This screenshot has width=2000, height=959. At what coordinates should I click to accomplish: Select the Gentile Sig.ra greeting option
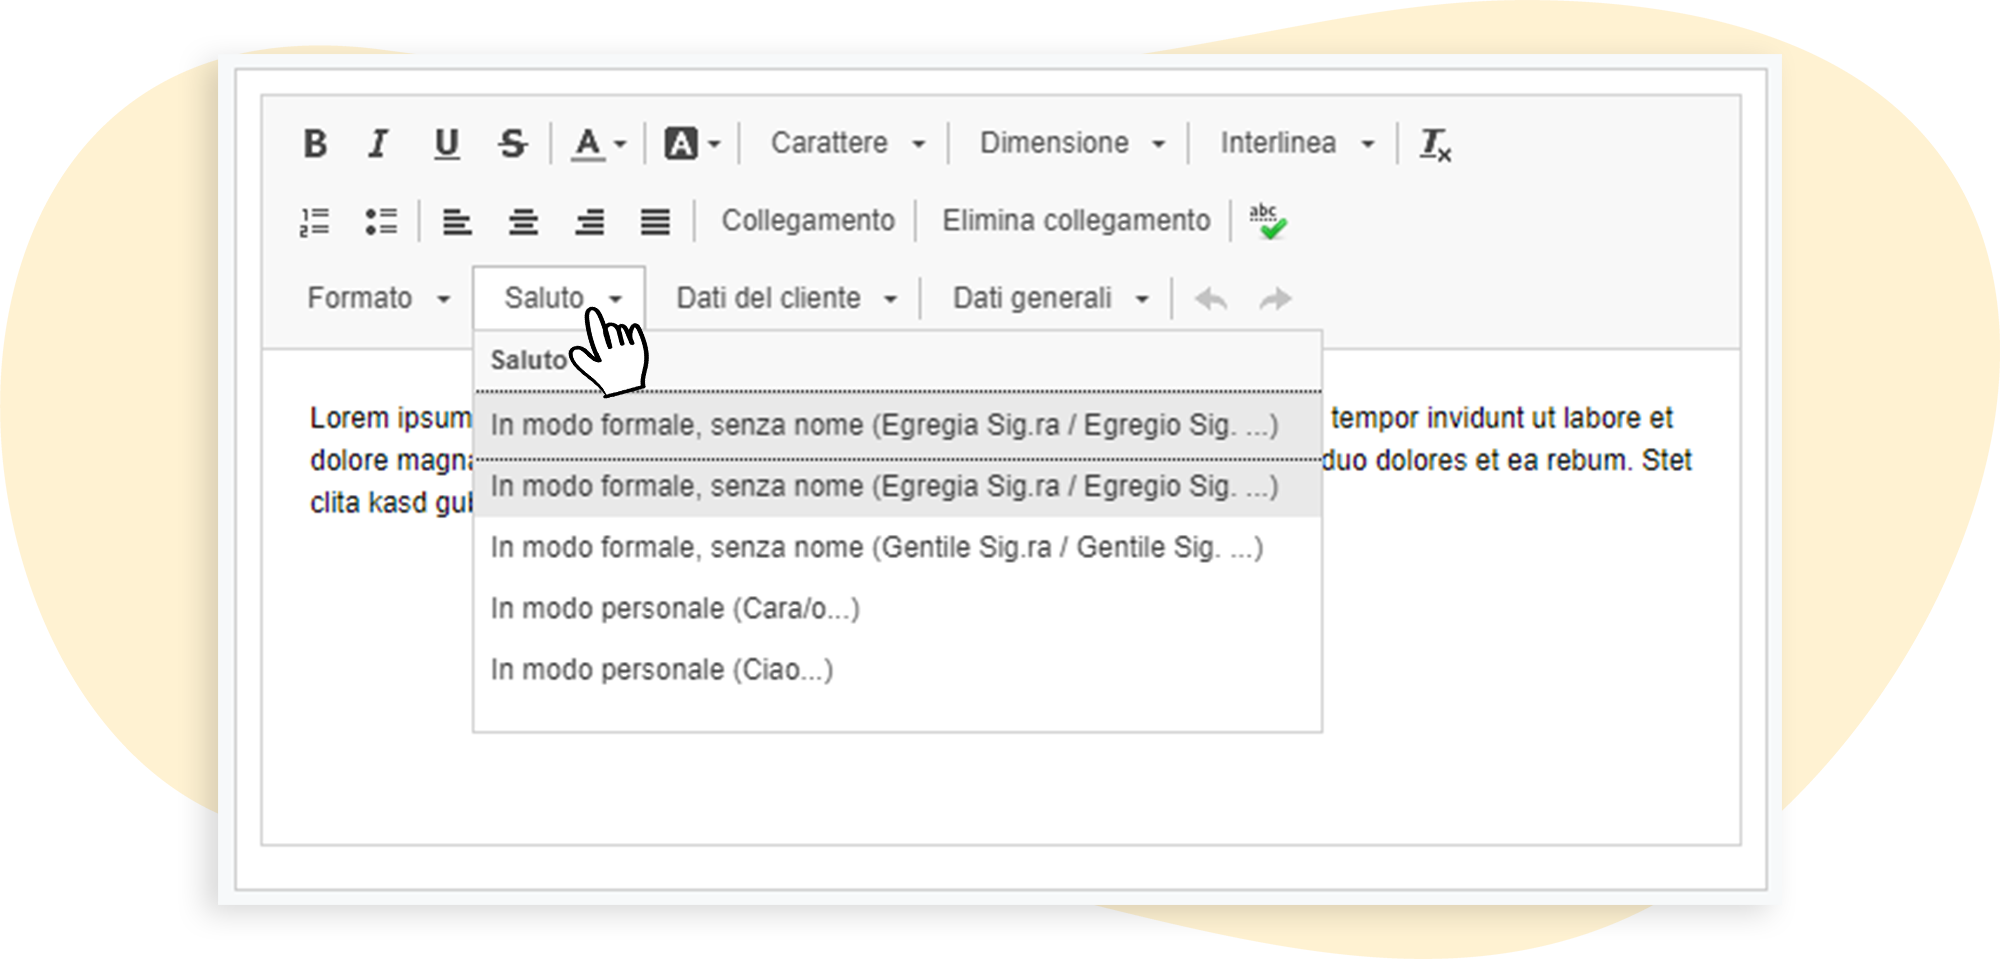click(876, 548)
